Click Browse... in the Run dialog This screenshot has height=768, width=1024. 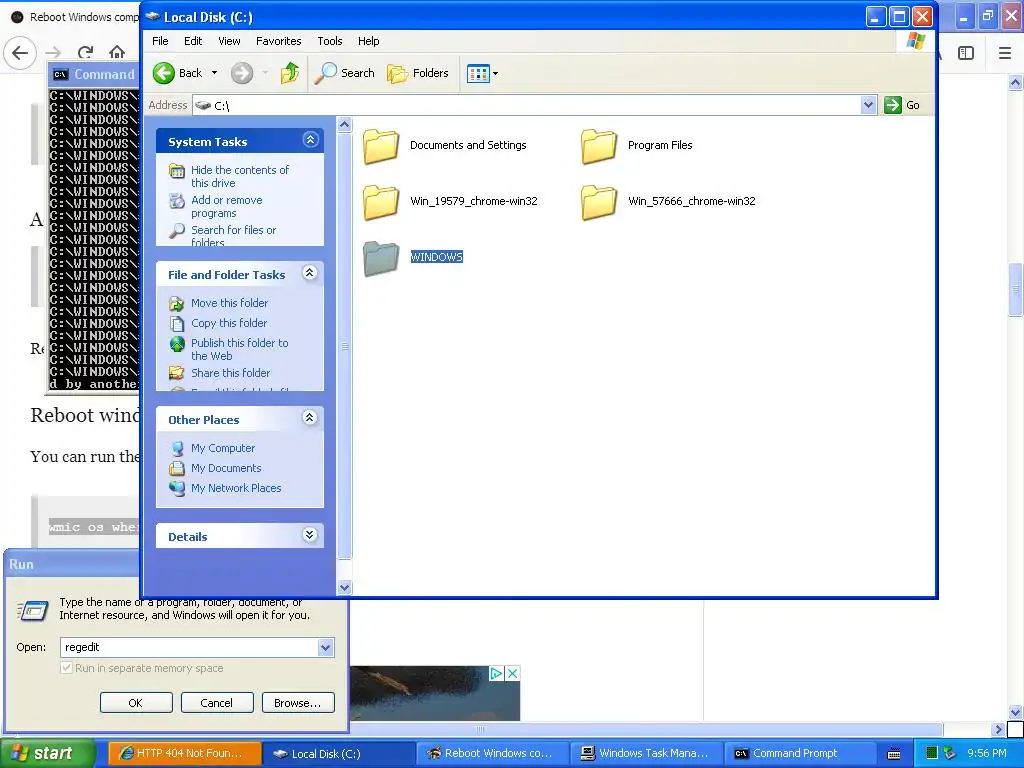(x=298, y=703)
